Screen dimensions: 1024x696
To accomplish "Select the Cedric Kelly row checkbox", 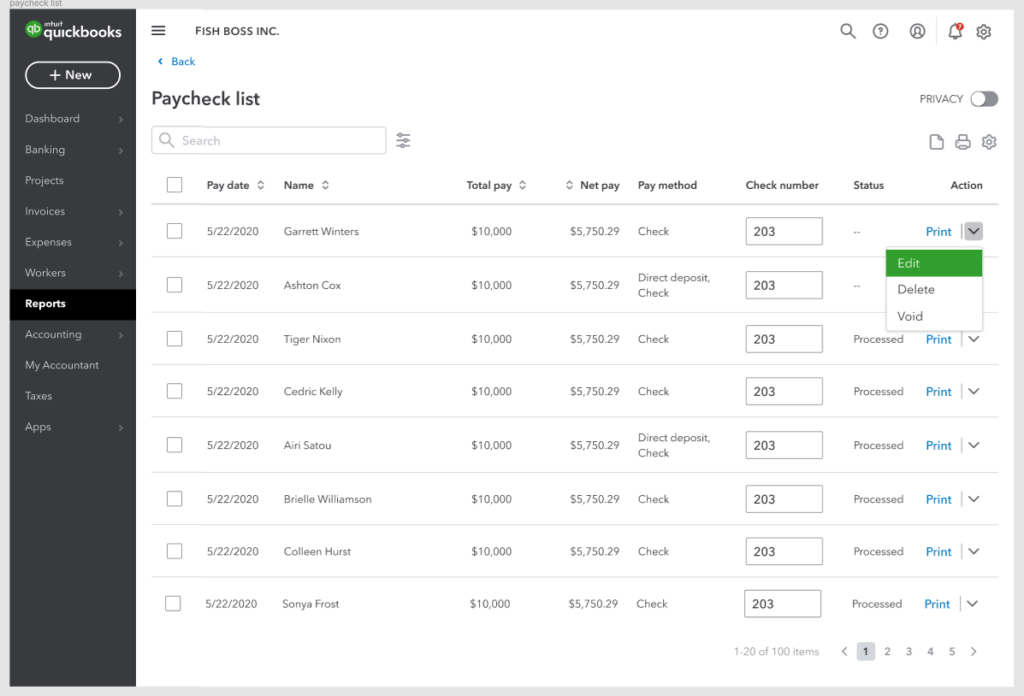I will [x=174, y=391].
